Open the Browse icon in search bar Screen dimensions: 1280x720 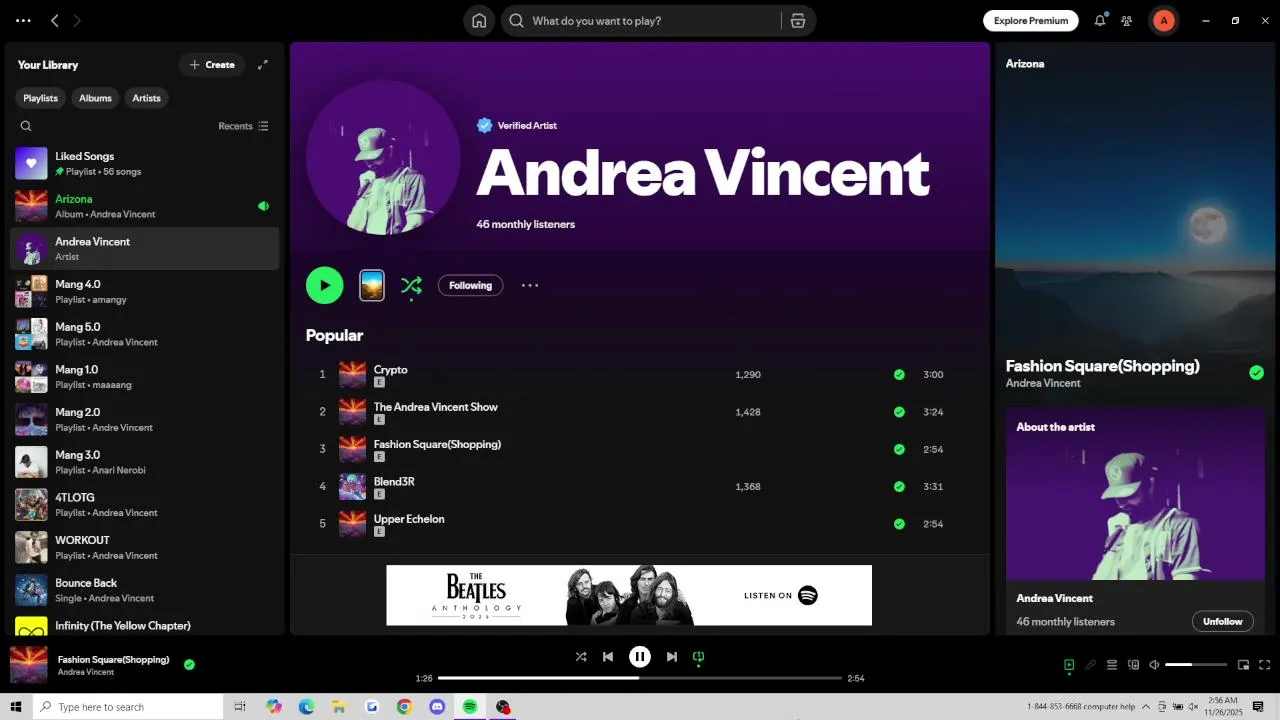click(798, 21)
